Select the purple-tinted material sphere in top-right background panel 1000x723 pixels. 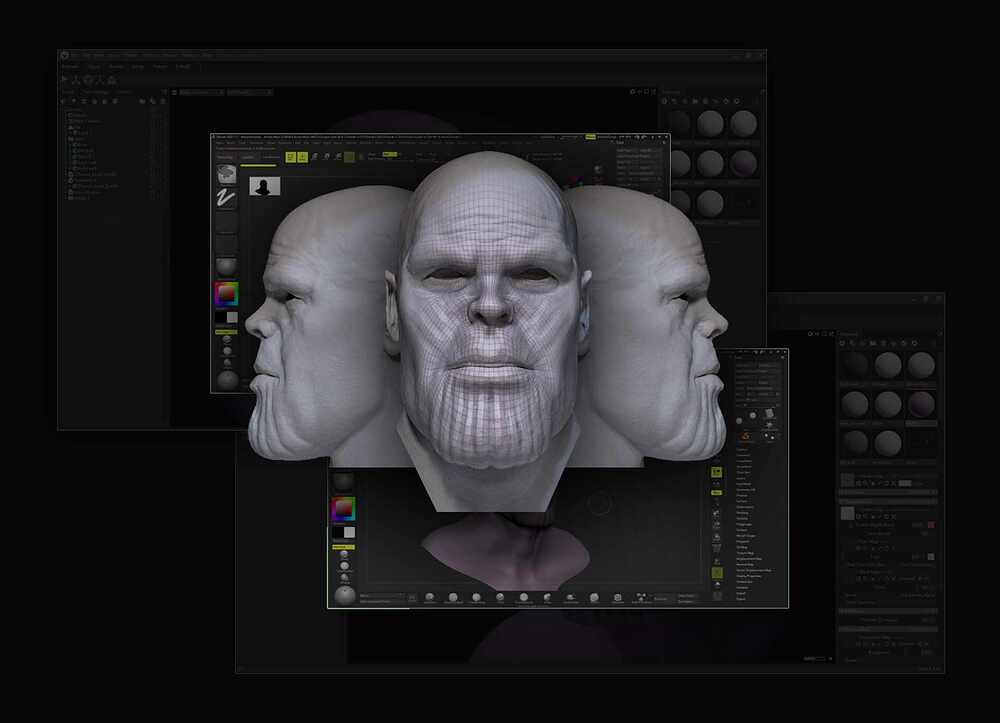tap(743, 163)
